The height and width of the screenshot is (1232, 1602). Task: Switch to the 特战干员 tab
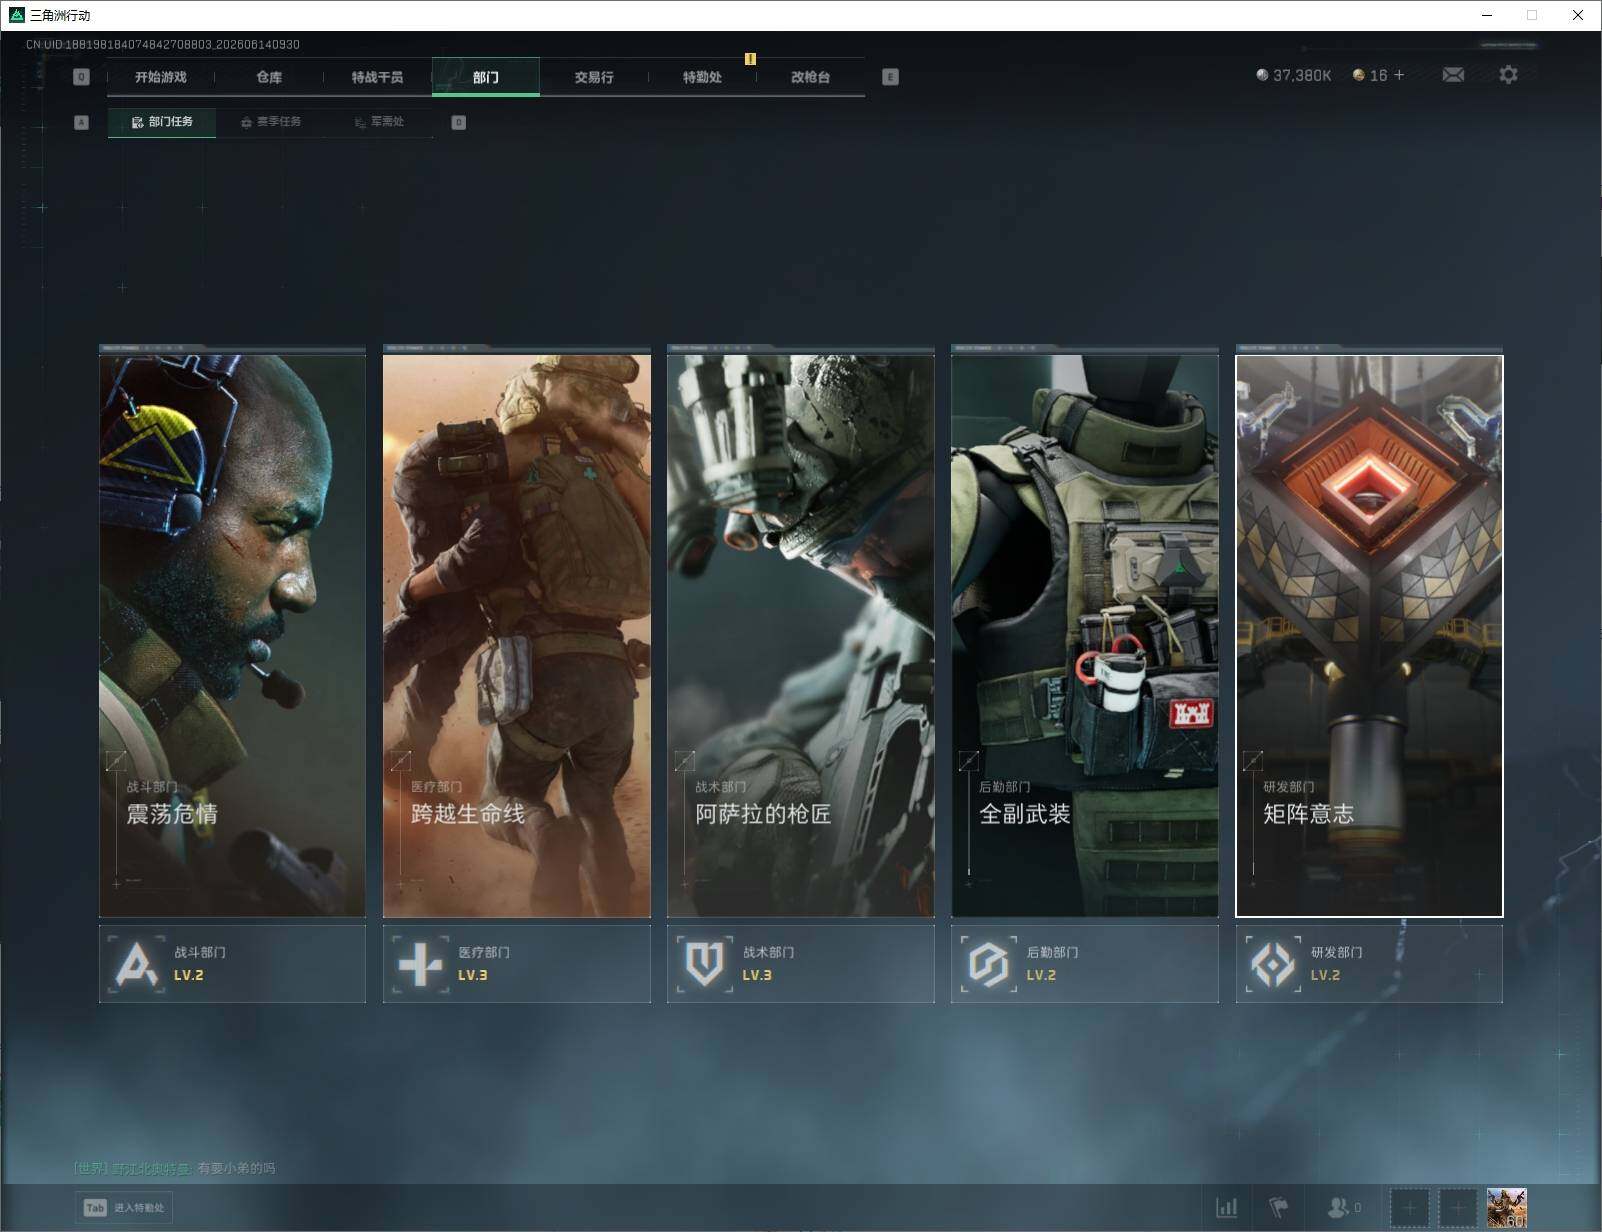(x=377, y=77)
